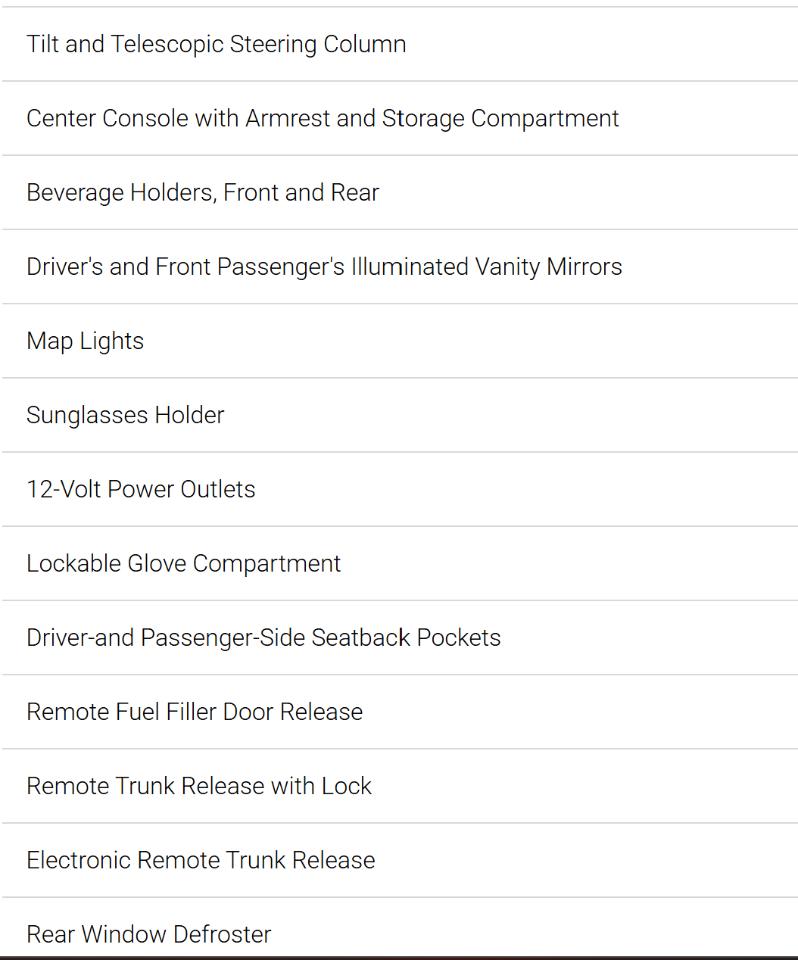This screenshot has width=798, height=960.
Task: Click the Sunglasses Holder entry
Action: tap(399, 415)
